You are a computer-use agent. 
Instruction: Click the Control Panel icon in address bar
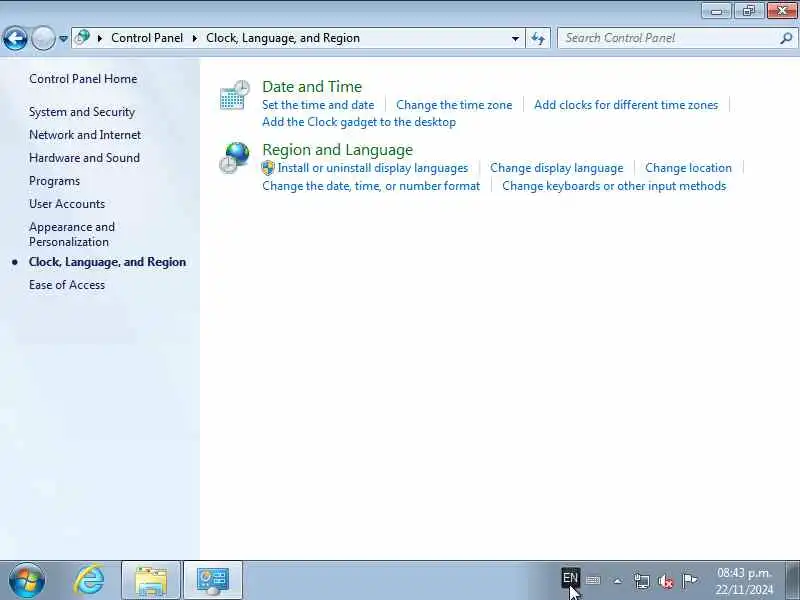[82, 38]
